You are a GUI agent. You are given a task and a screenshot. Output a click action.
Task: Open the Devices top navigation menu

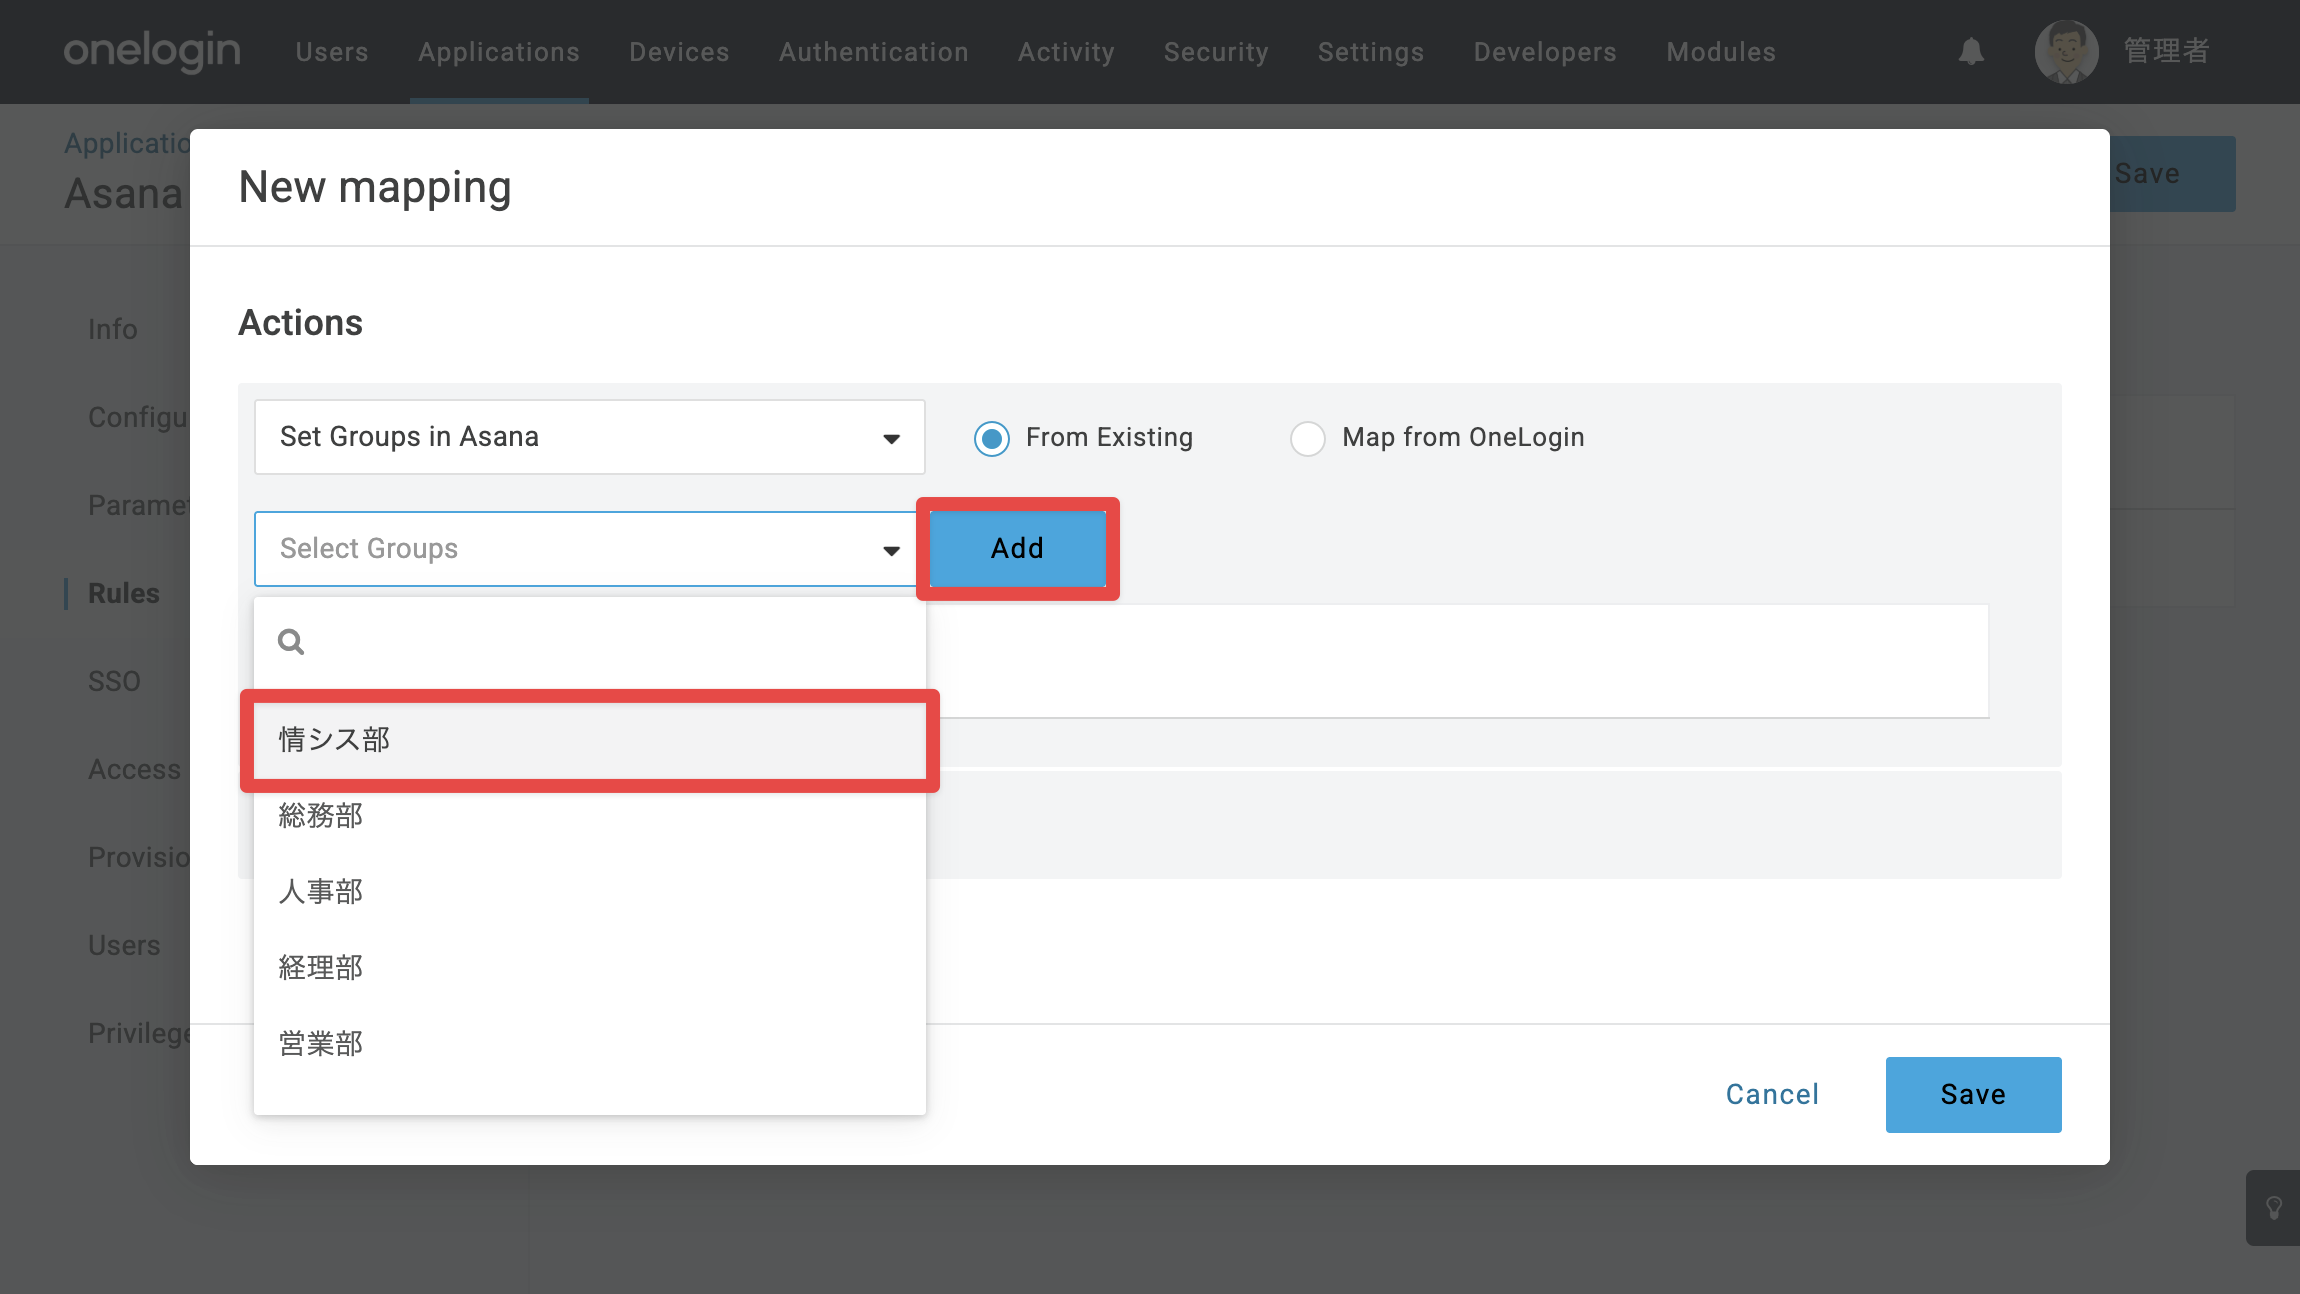click(679, 52)
